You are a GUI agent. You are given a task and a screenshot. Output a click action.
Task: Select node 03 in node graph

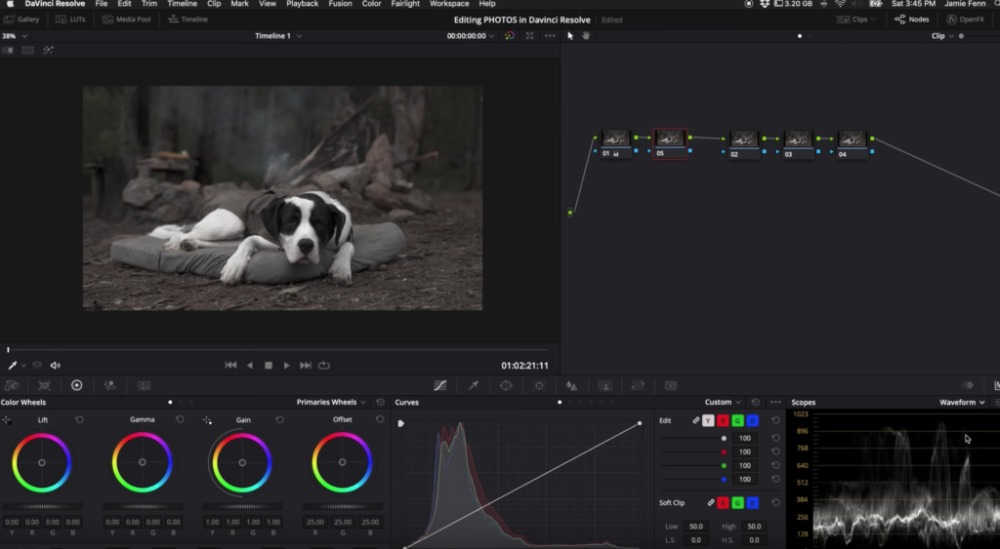(x=798, y=144)
